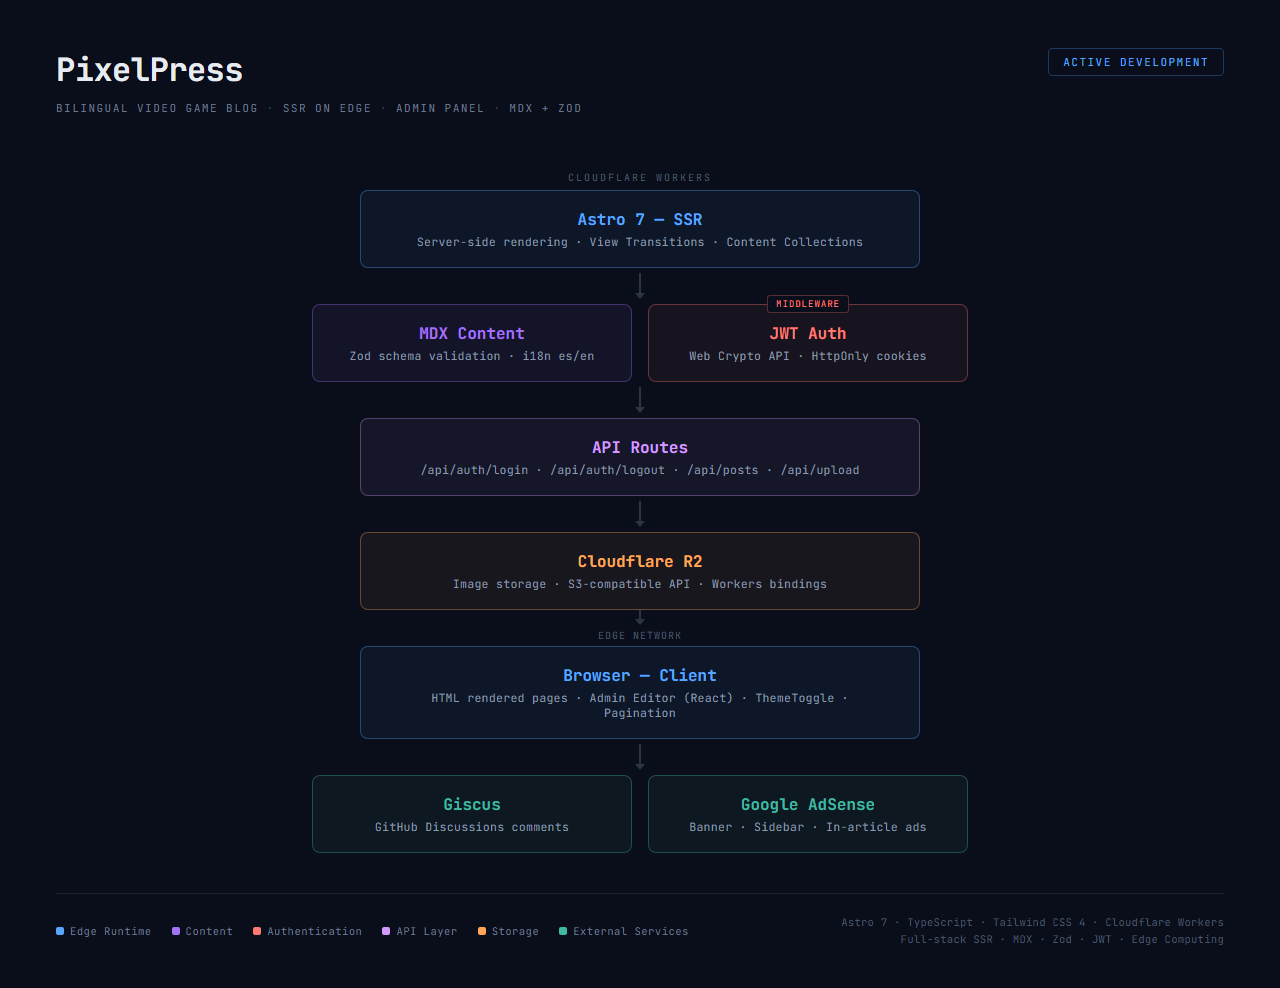
Task: Open the JWT Auth card
Action: [808, 343]
